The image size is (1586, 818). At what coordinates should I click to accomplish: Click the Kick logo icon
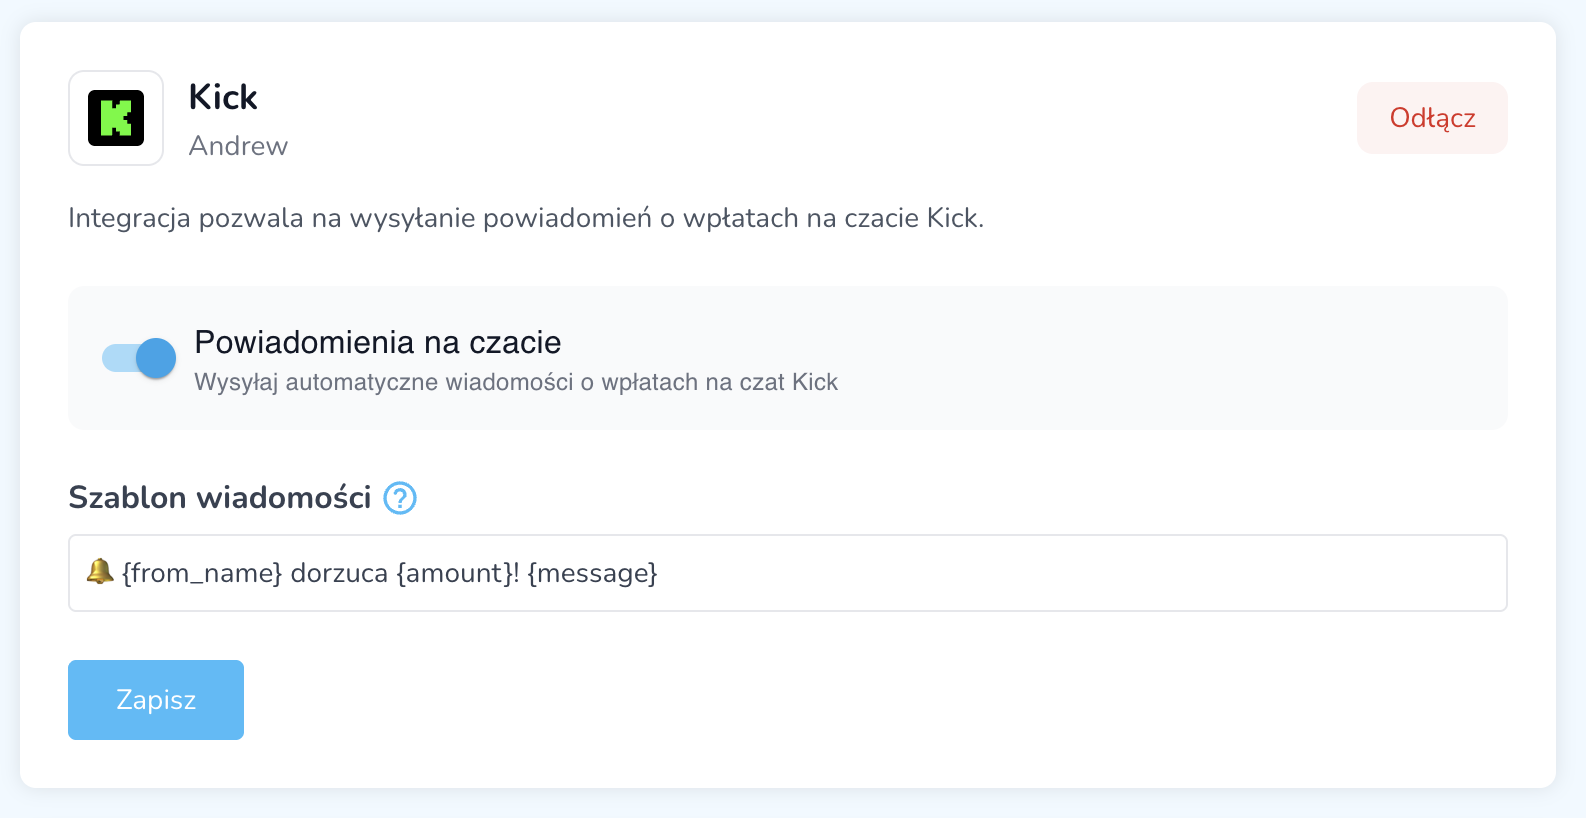click(116, 118)
